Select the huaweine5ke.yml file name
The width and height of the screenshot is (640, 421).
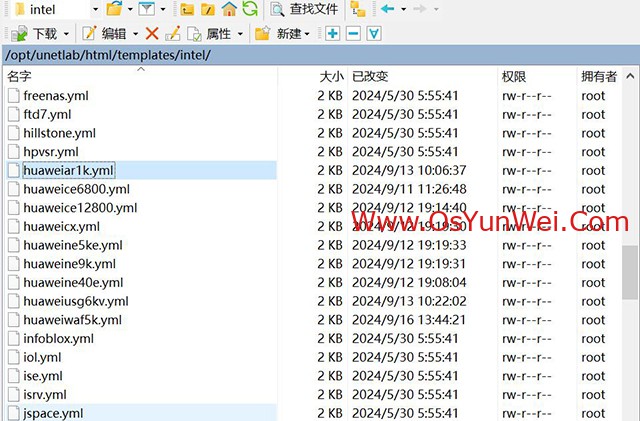(73, 245)
